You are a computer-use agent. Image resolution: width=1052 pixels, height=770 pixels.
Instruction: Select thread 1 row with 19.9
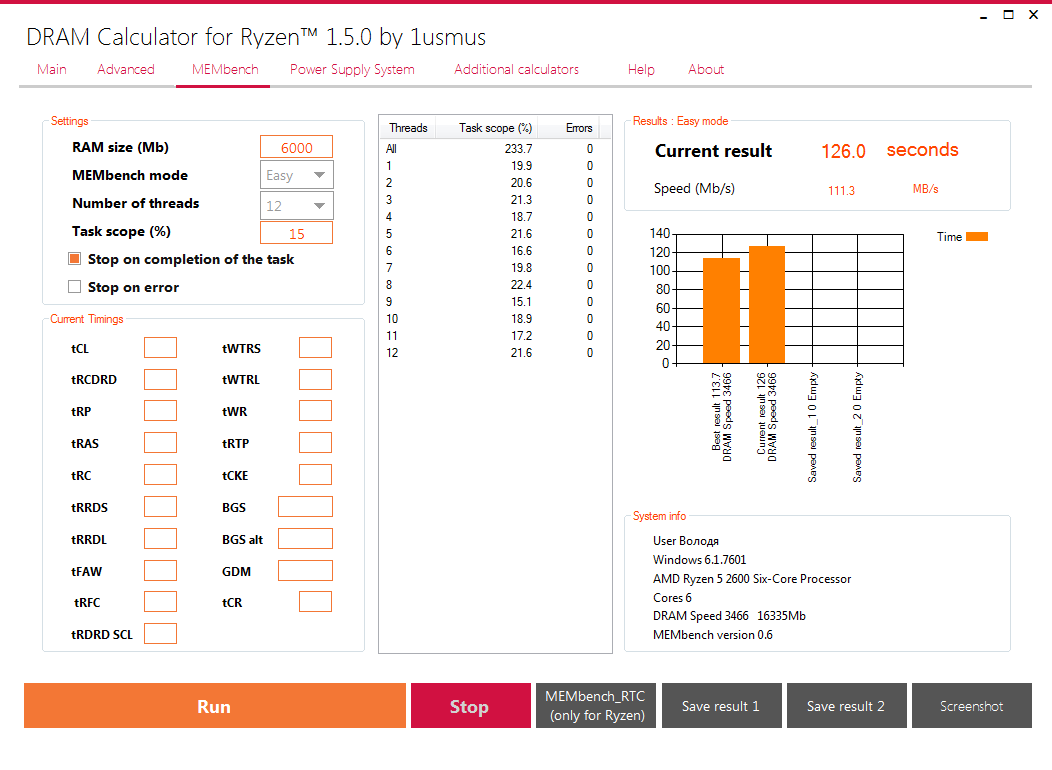coord(494,166)
